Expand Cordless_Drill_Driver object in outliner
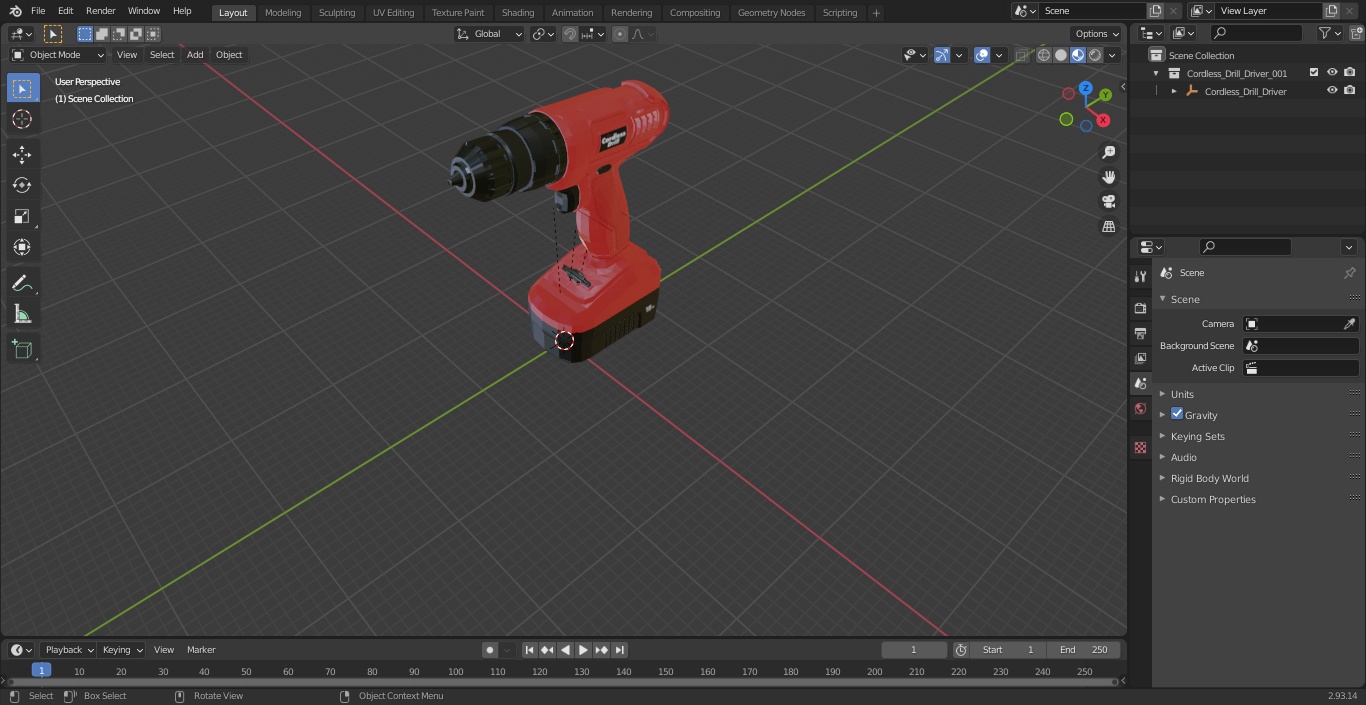This screenshot has width=1366, height=705. pyautogui.click(x=1174, y=91)
